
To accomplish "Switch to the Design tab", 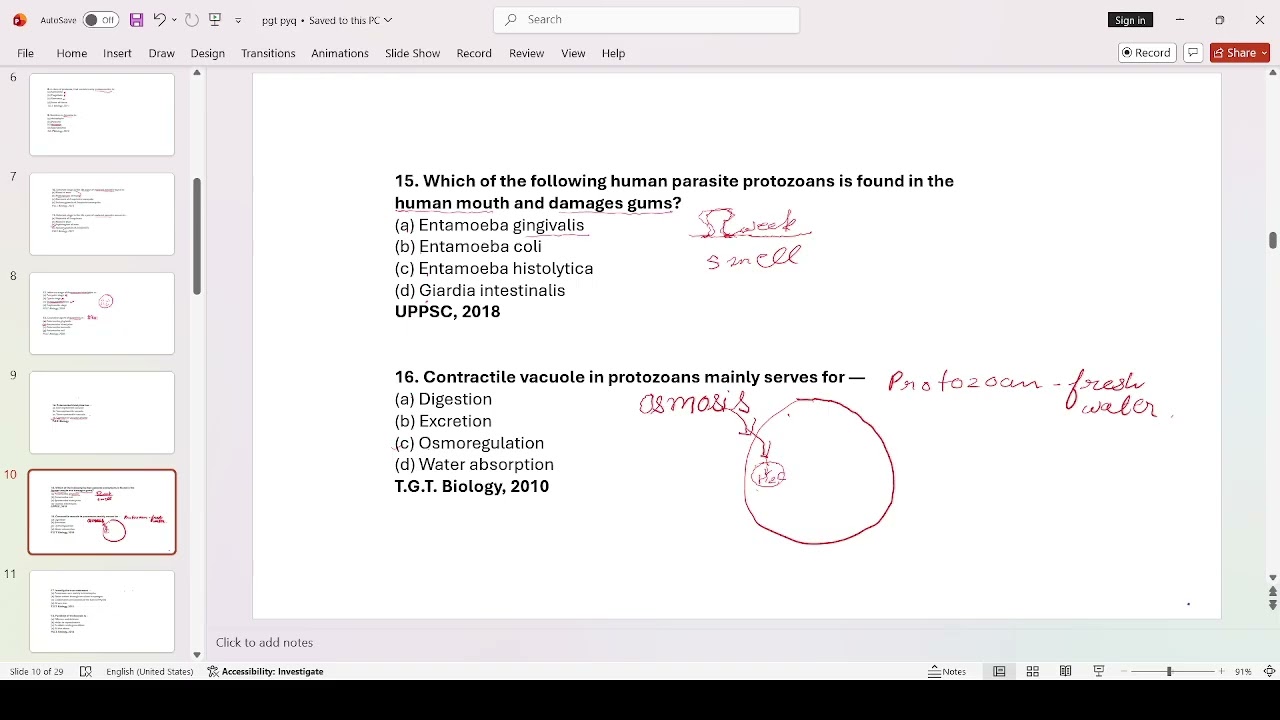I will tap(207, 53).
